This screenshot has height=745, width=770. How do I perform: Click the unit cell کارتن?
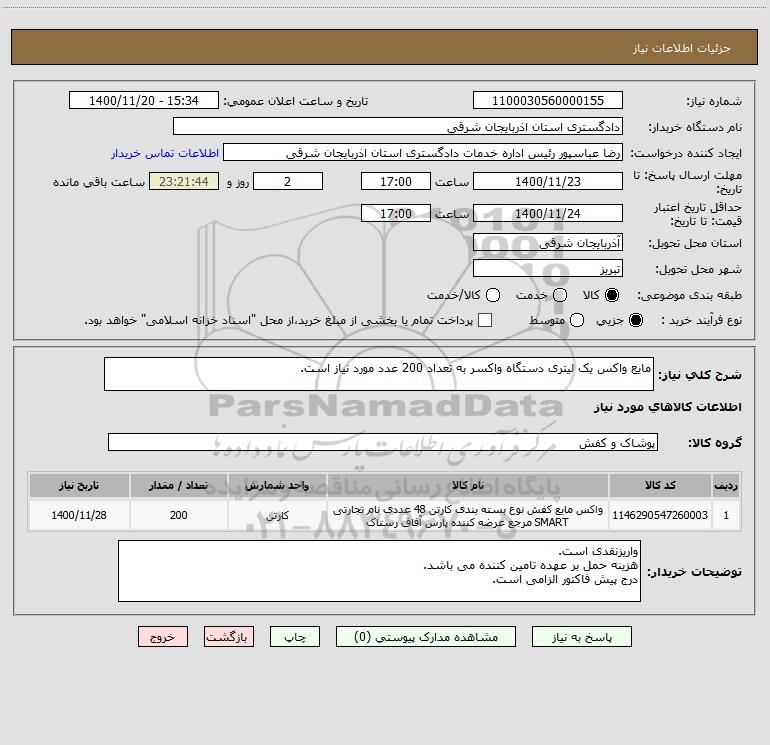277,515
